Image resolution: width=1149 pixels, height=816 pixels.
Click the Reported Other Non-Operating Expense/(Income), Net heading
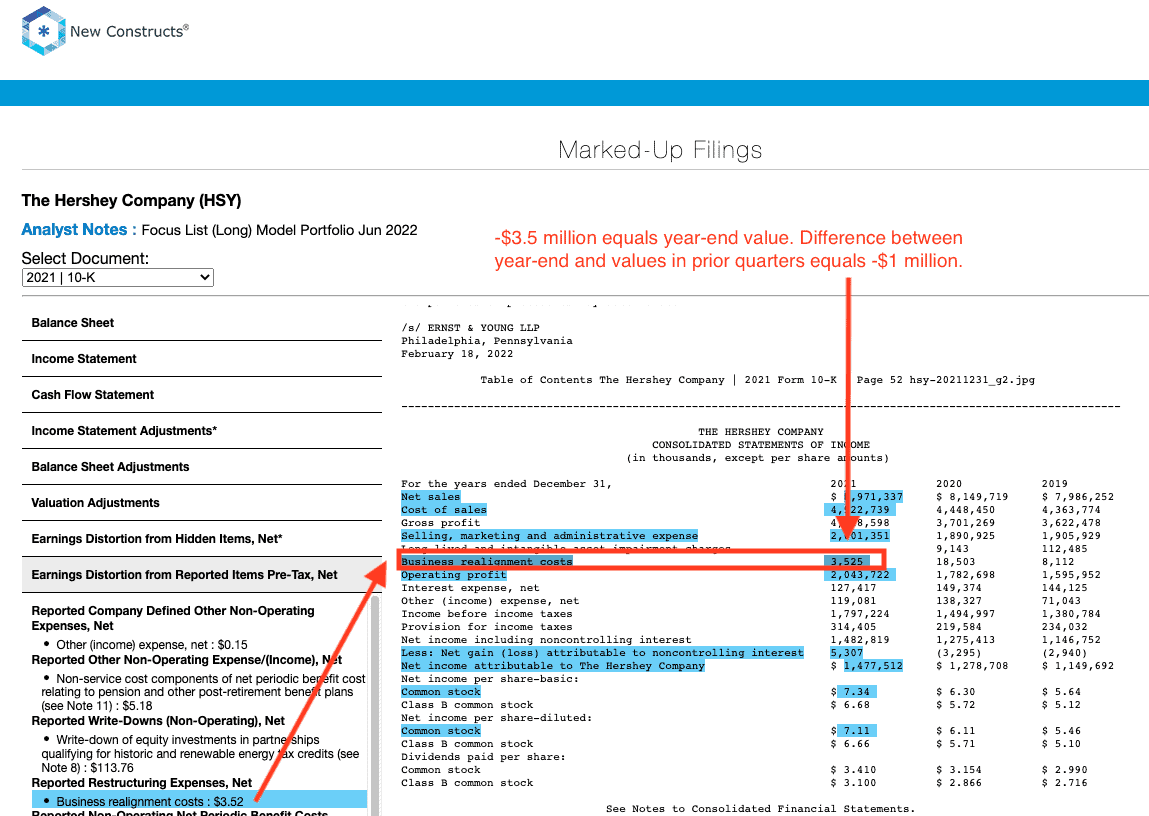[x=187, y=660]
